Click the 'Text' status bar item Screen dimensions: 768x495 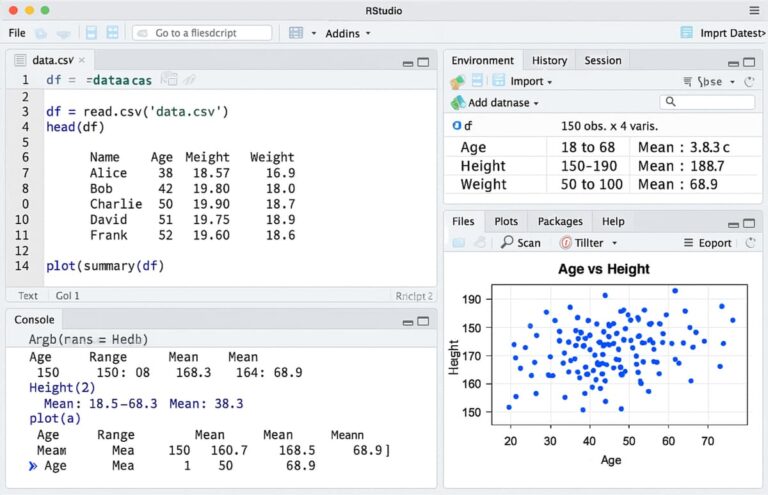tap(27, 296)
